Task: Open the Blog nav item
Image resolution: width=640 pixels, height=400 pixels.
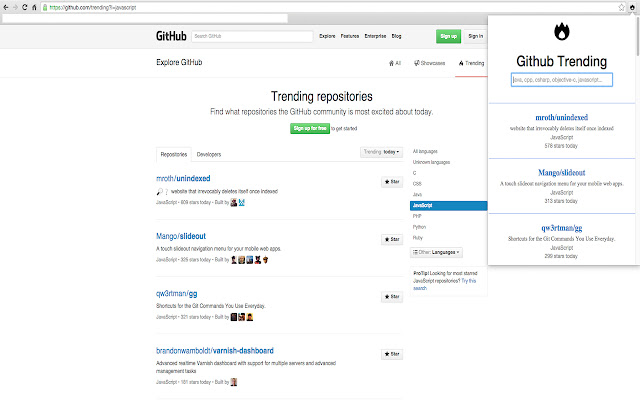Action: [x=396, y=36]
